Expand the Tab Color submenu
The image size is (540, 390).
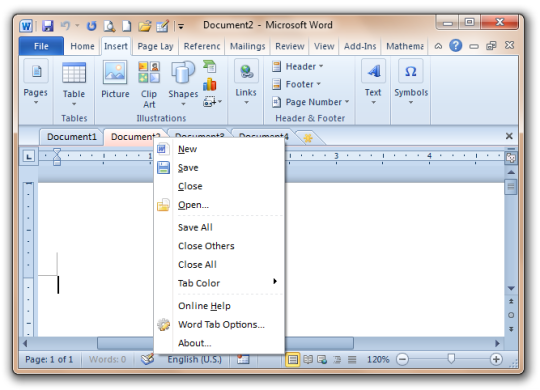click(x=219, y=283)
